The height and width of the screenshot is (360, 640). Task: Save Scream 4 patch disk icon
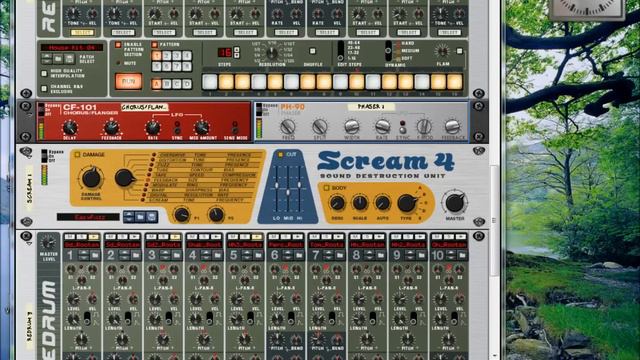point(152,217)
